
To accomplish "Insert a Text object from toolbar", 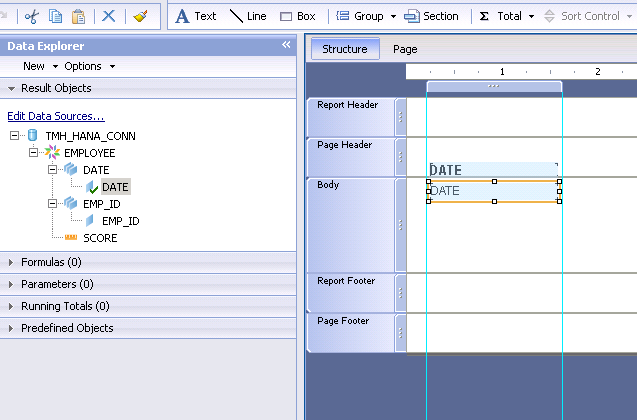I will pos(196,16).
